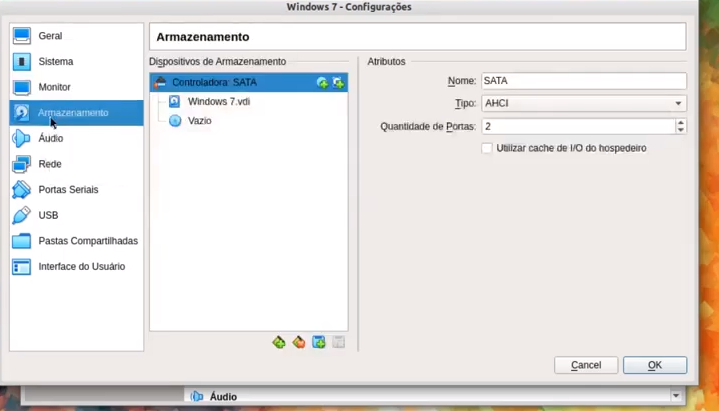Add hard disk to SATA controller
The height and width of the screenshot is (411, 719).
(x=338, y=83)
